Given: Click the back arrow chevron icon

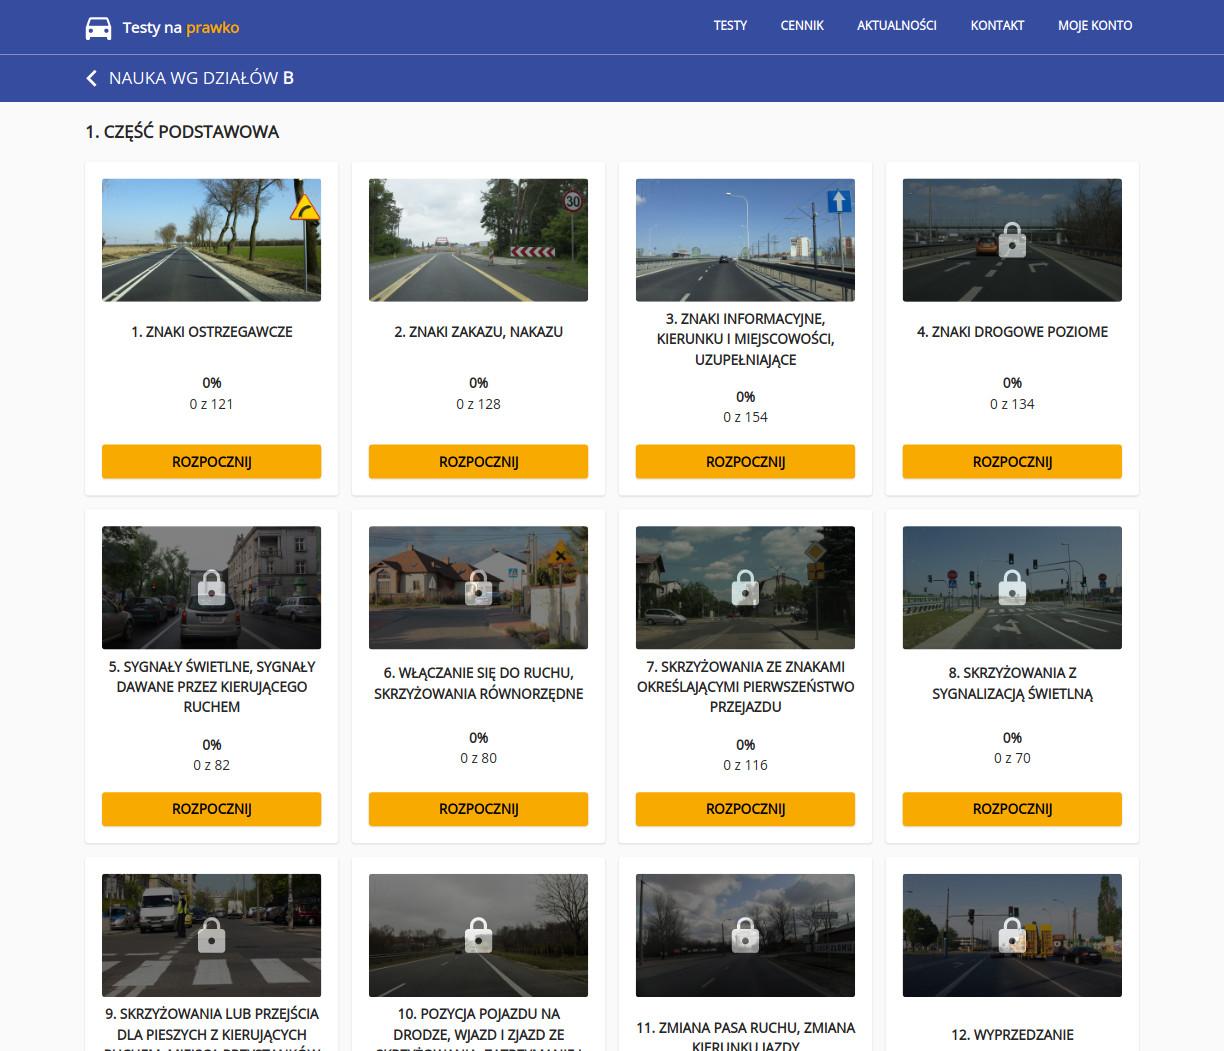Looking at the screenshot, I should tap(92, 78).
